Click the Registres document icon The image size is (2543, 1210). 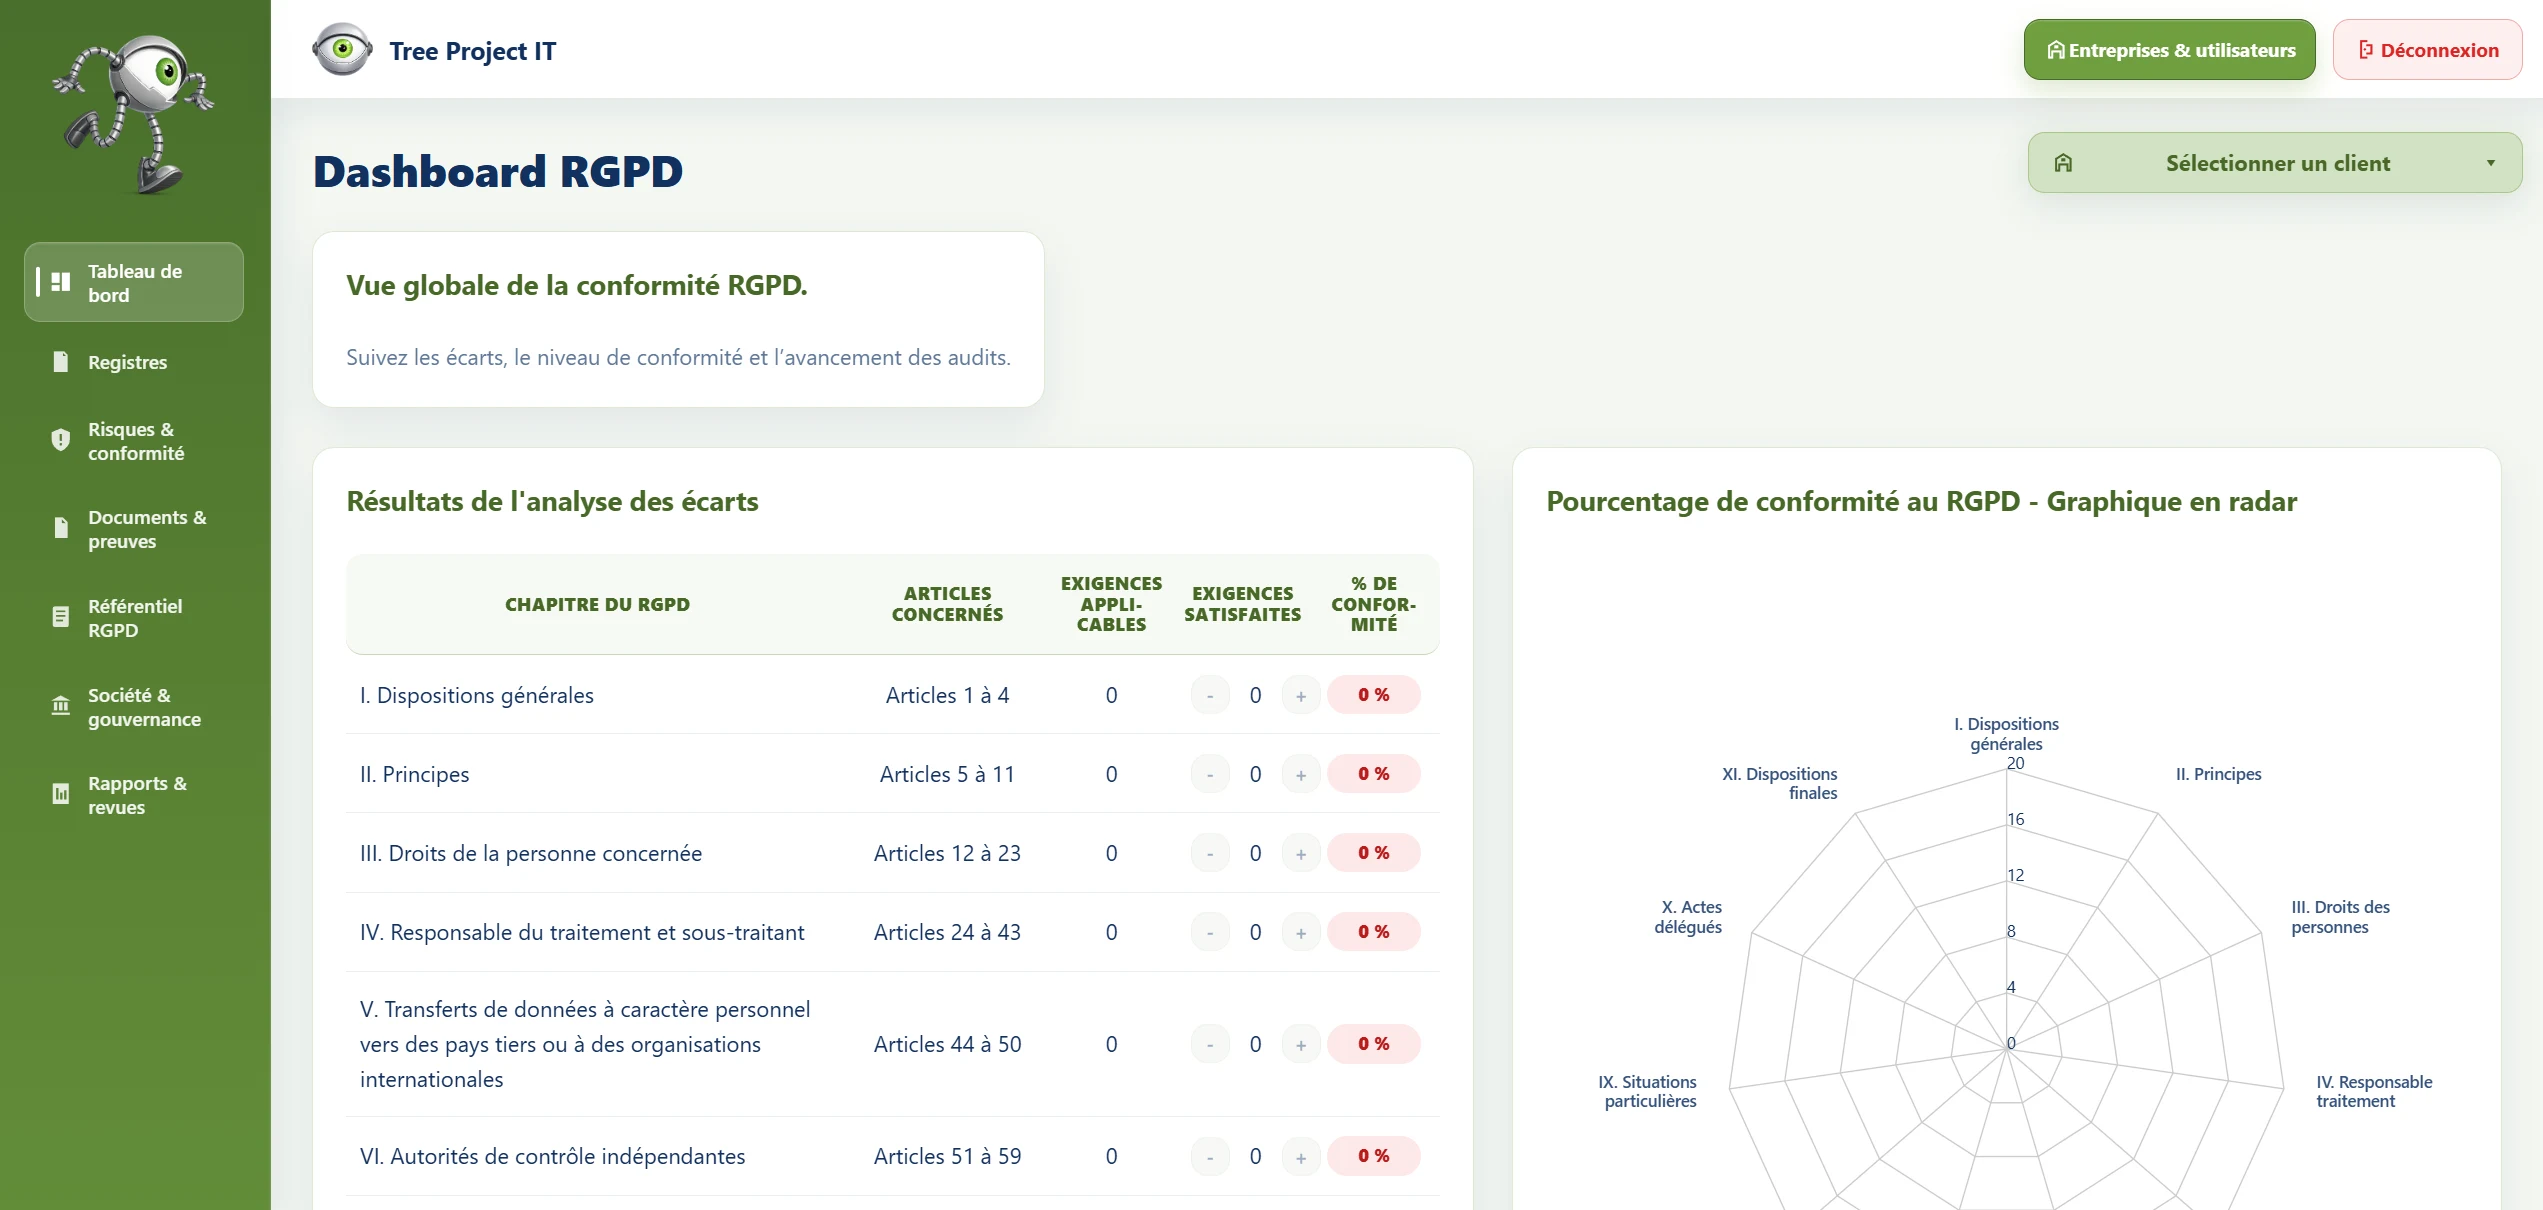[61, 362]
